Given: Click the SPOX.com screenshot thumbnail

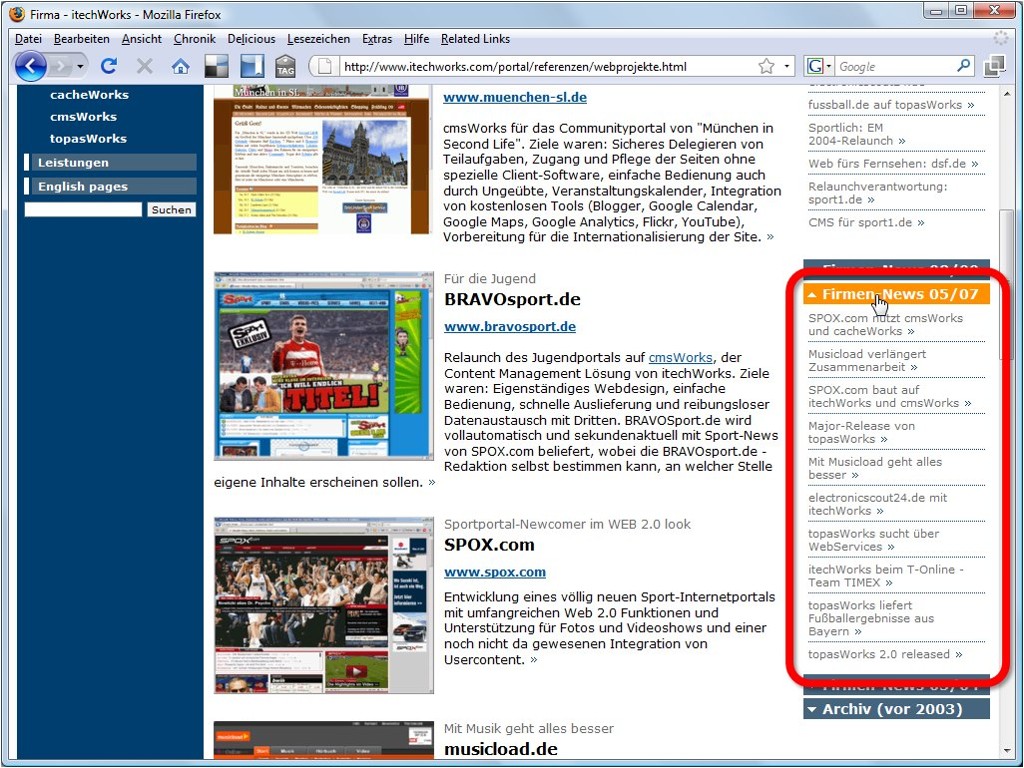Looking at the screenshot, I should pos(323,605).
